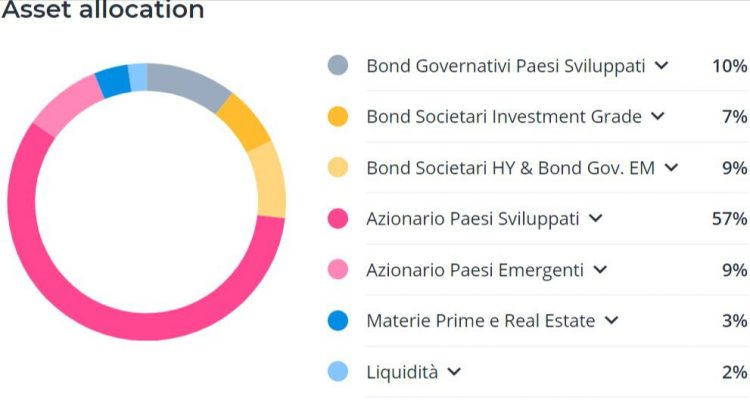This screenshot has height=400, width=750.
Task: Toggle chevron beside Azionario Paesi Emergenti
Action: (x=600, y=270)
